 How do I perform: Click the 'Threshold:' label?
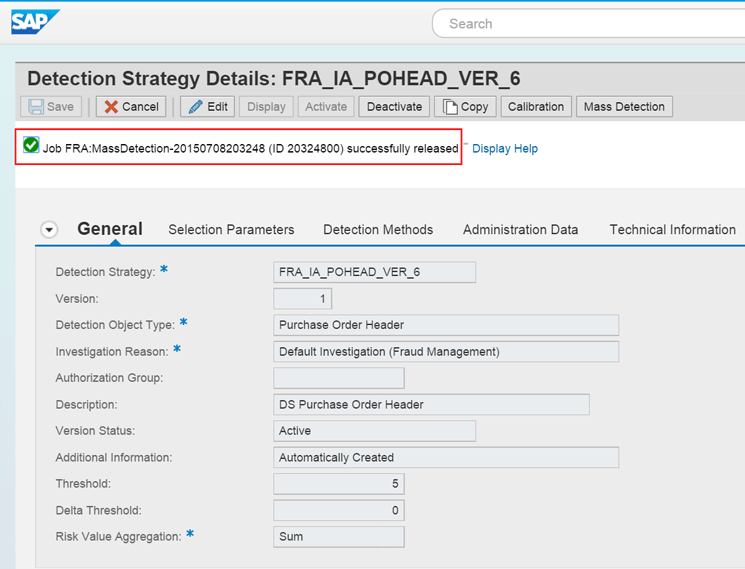pos(83,484)
